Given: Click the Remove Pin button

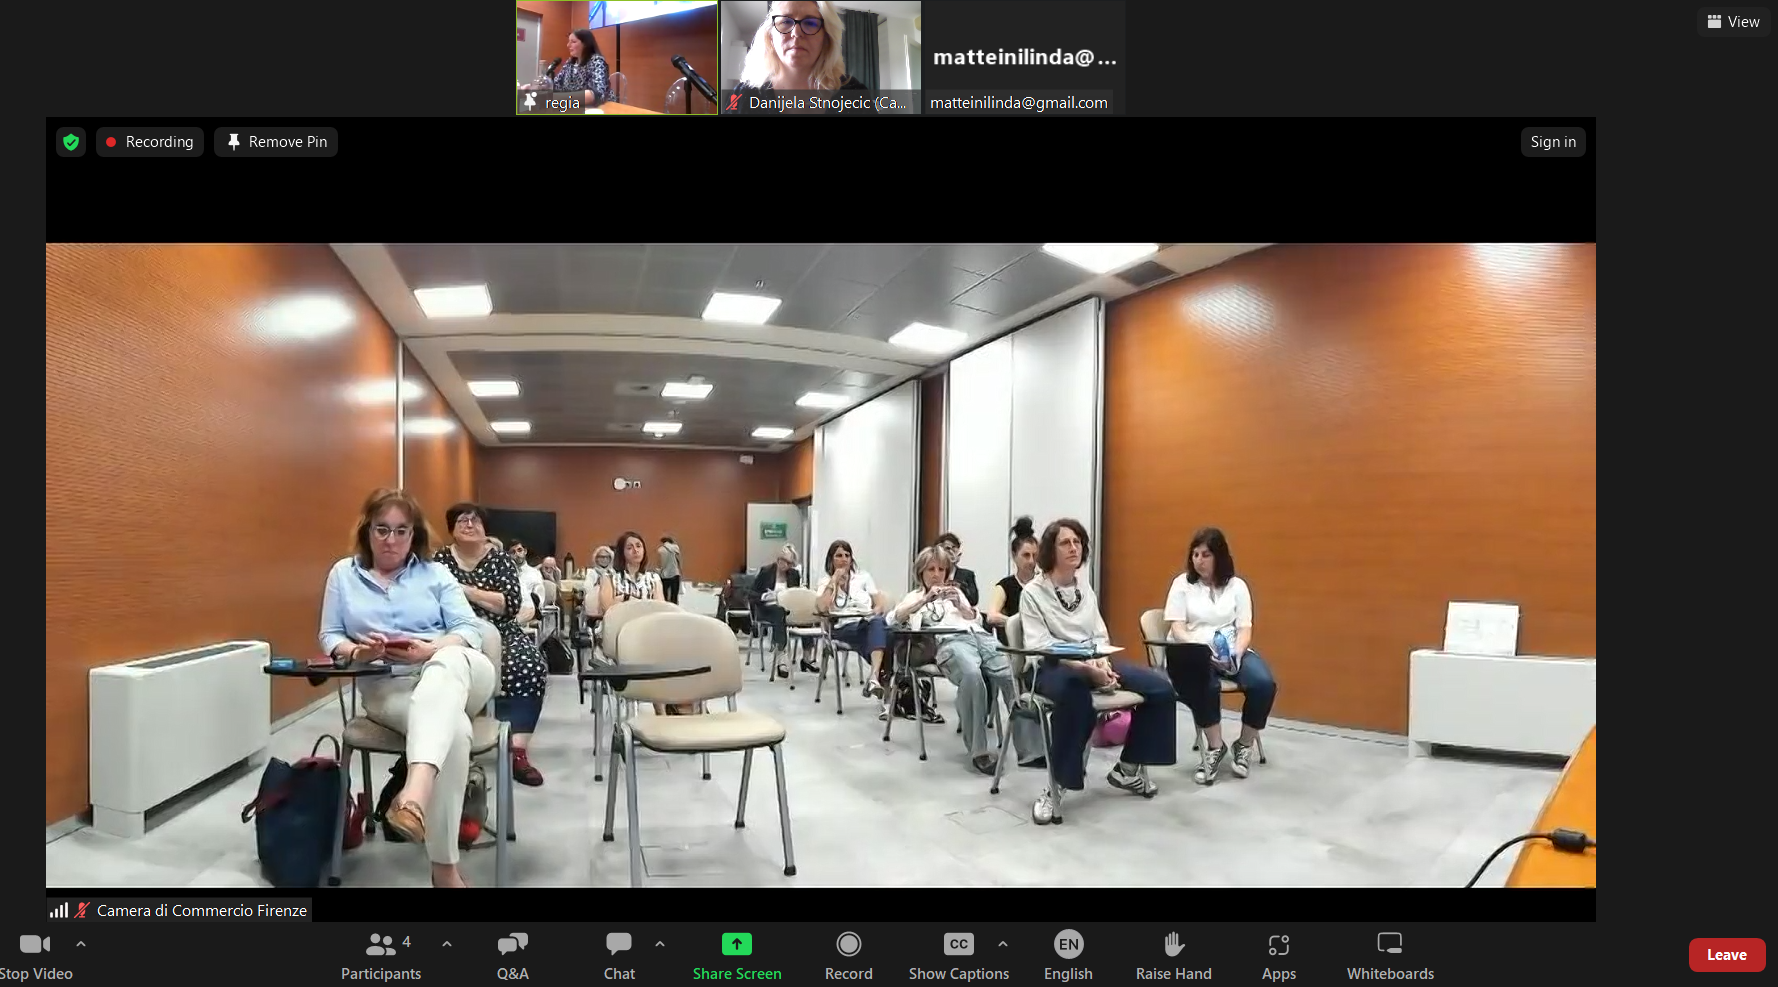Looking at the screenshot, I should pos(276,142).
